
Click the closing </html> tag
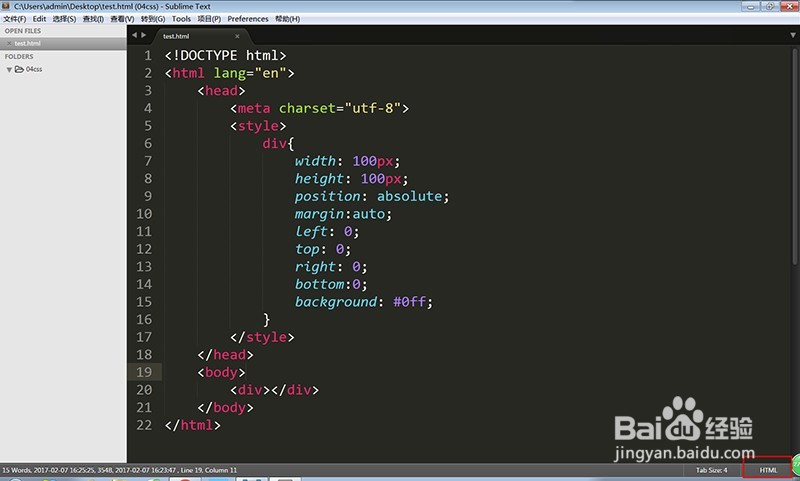pos(193,425)
